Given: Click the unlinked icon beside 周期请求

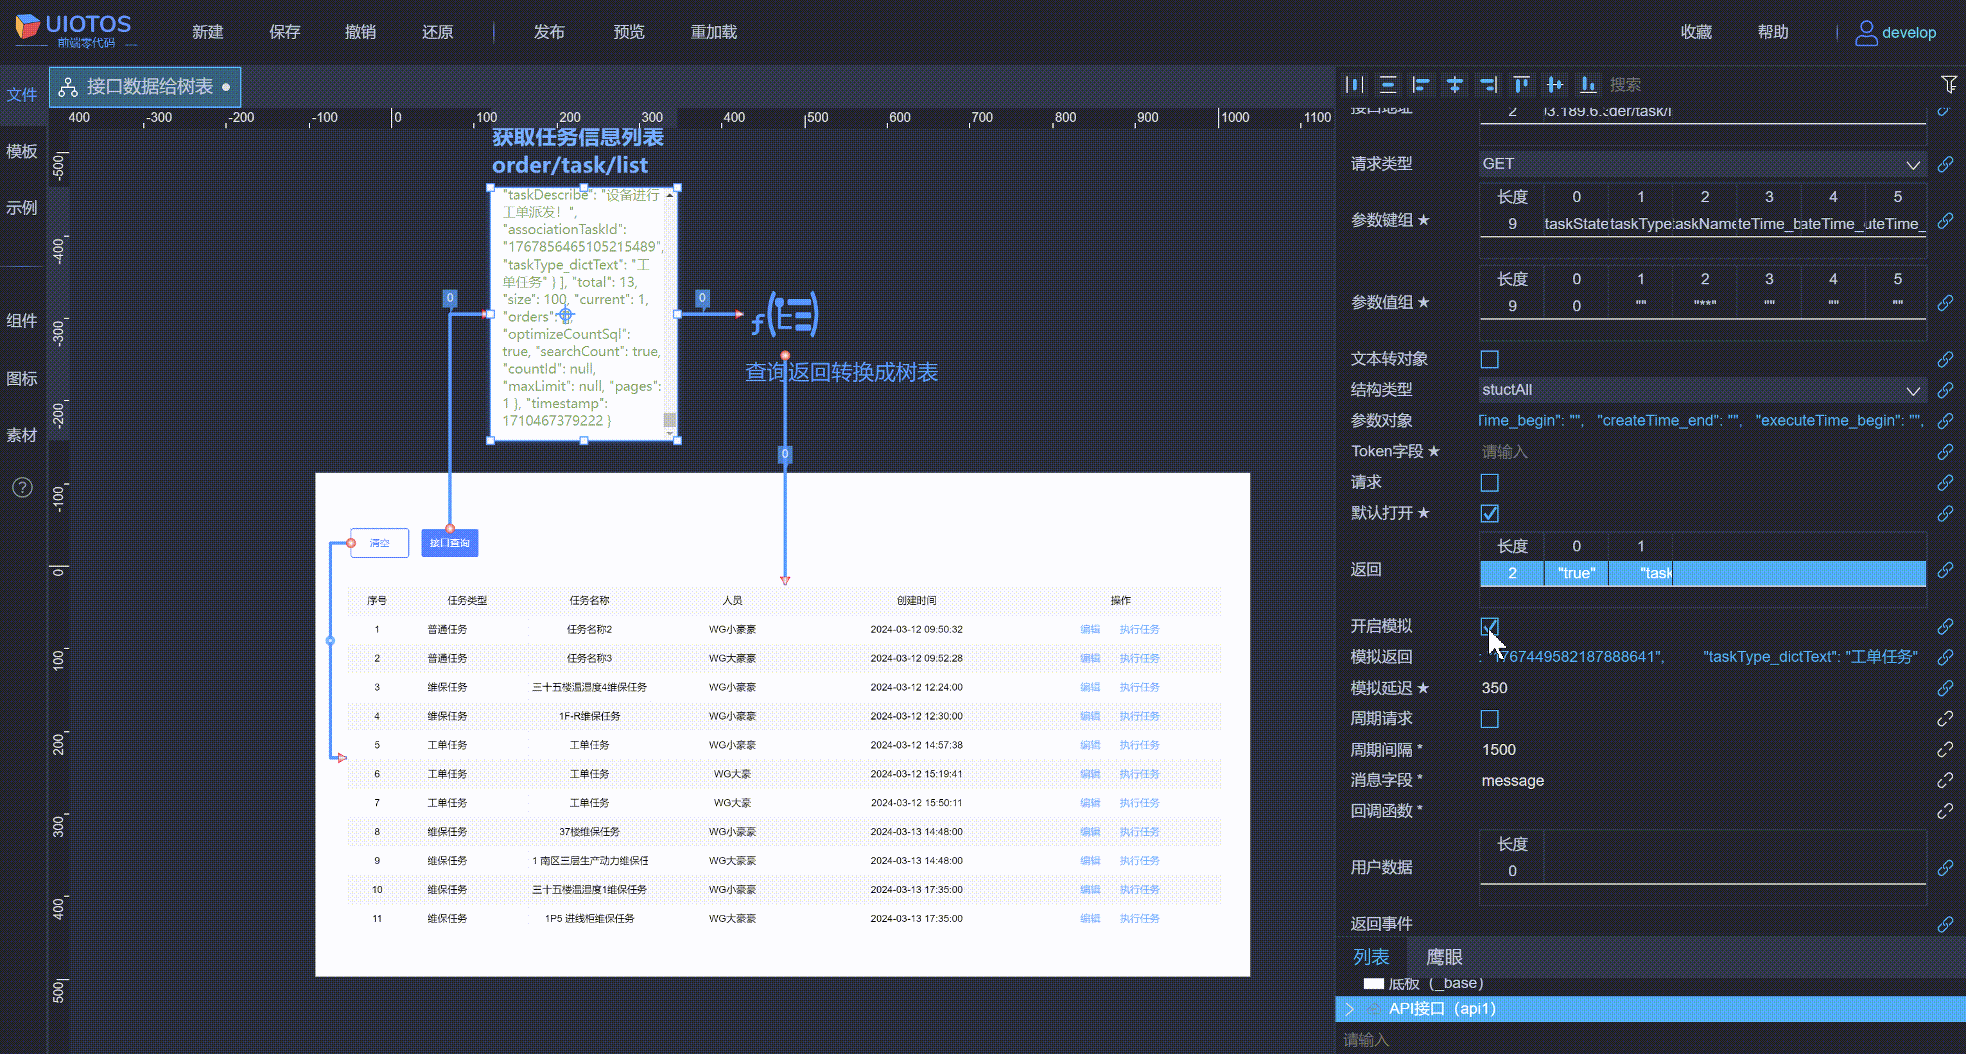Looking at the screenshot, I should point(1945,719).
